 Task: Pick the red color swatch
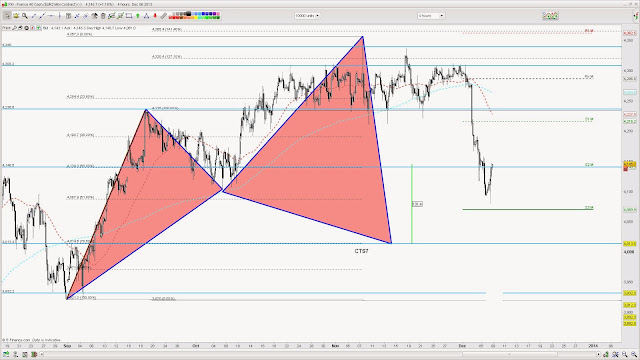(x=173, y=18)
